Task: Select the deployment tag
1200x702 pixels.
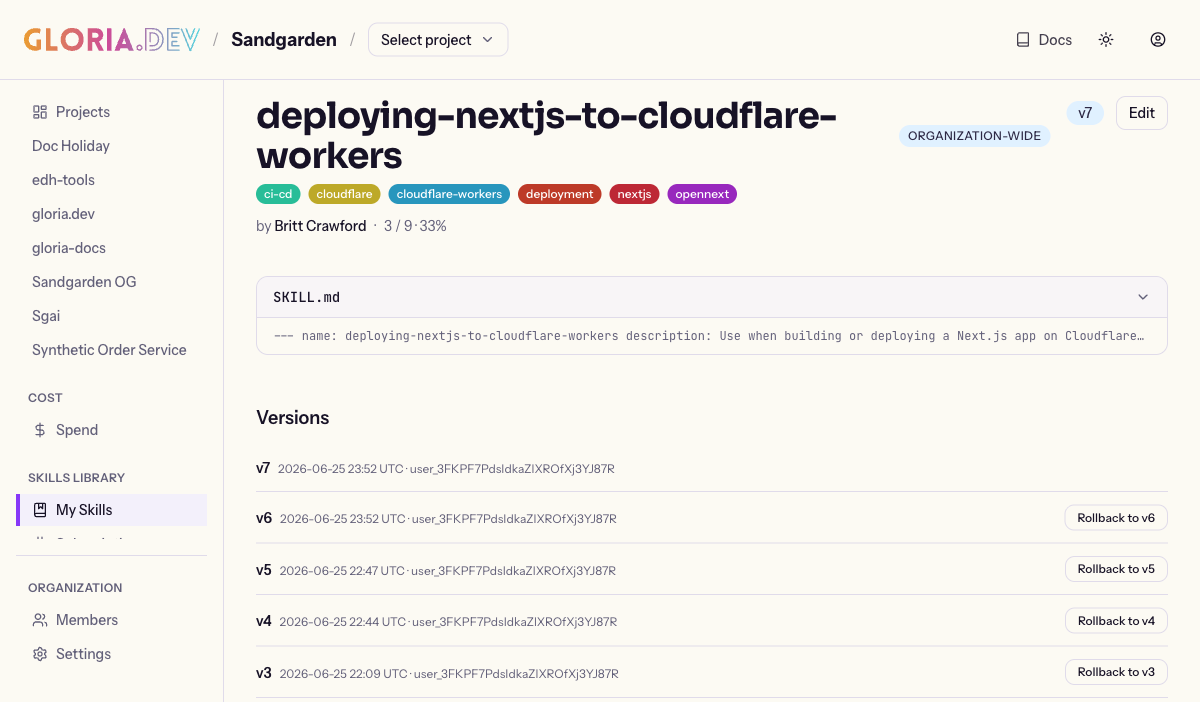Action: click(x=560, y=194)
